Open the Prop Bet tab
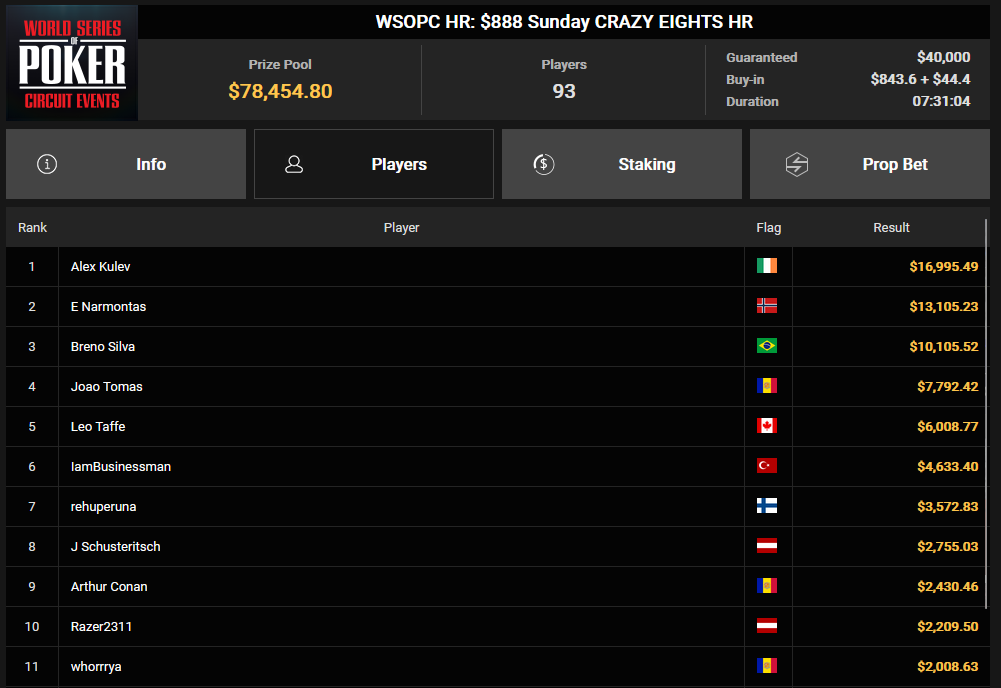Viewport: 1001px width, 688px height. pyautogui.click(x=869, y=164)
